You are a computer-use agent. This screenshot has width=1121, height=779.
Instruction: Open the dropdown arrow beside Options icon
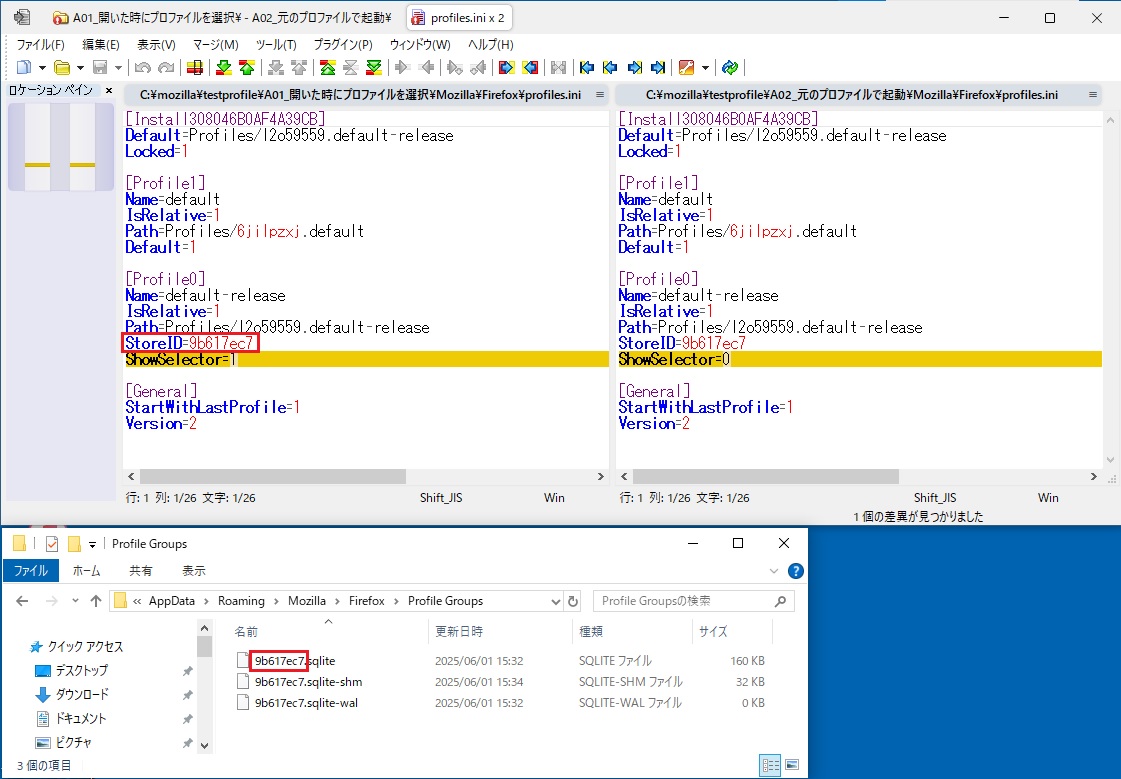pos(705,68)
